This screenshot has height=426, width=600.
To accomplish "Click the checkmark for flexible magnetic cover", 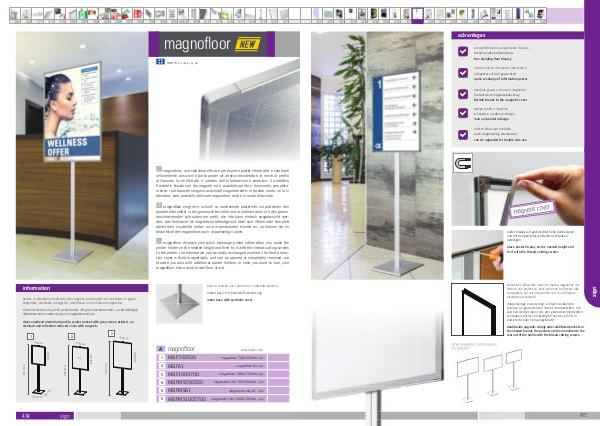I will 463,94.
